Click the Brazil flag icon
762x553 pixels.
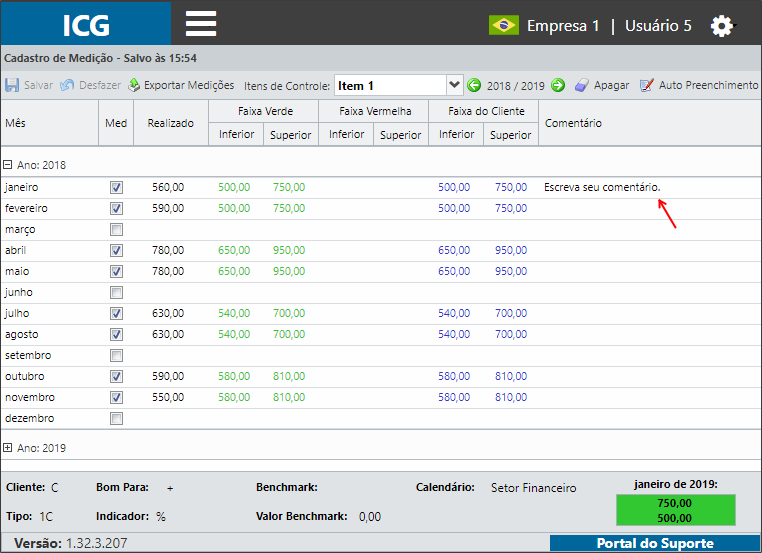coord(503,25)
